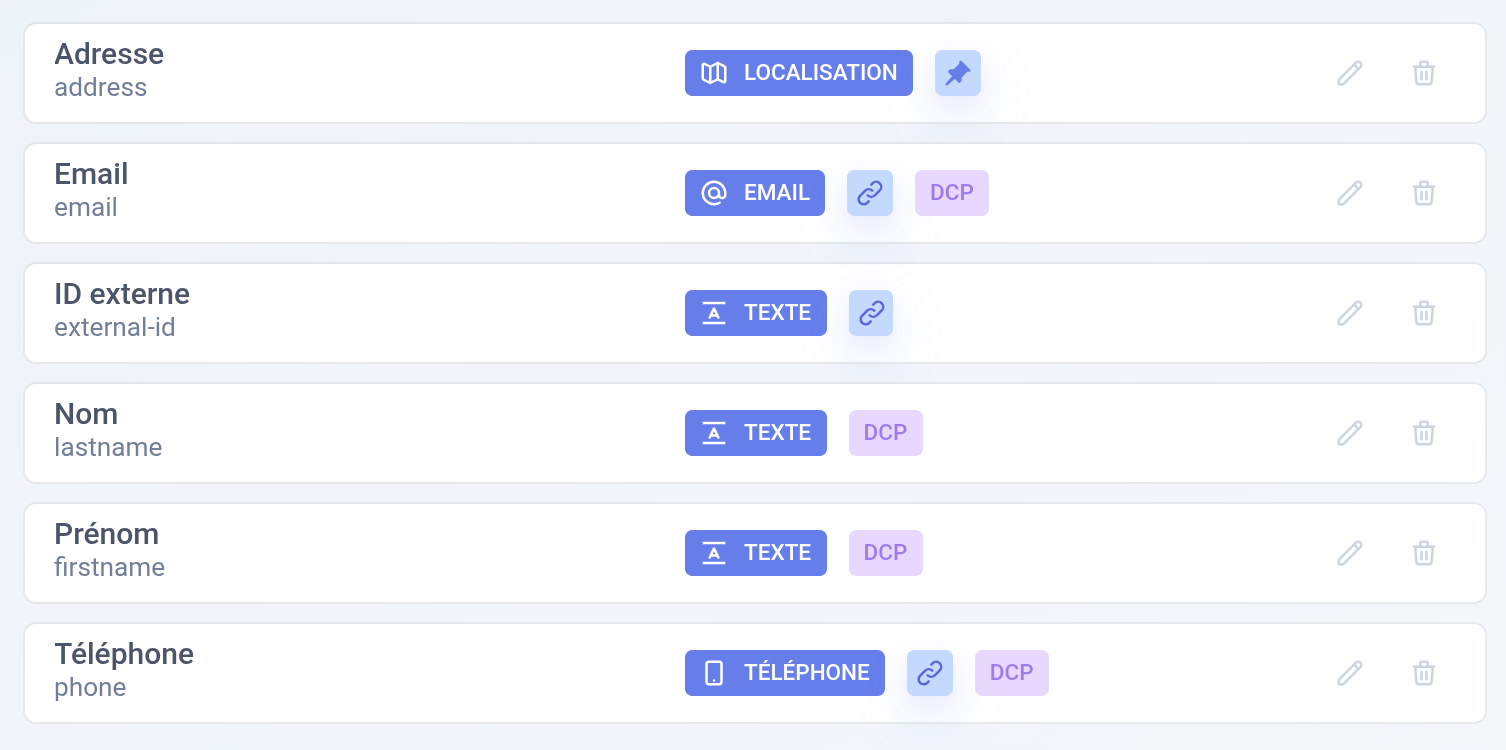Image resolution: width=1506 pixels, height=750 pixels.
Task: Delete the Email field via trash icon
Action: 1424,193
